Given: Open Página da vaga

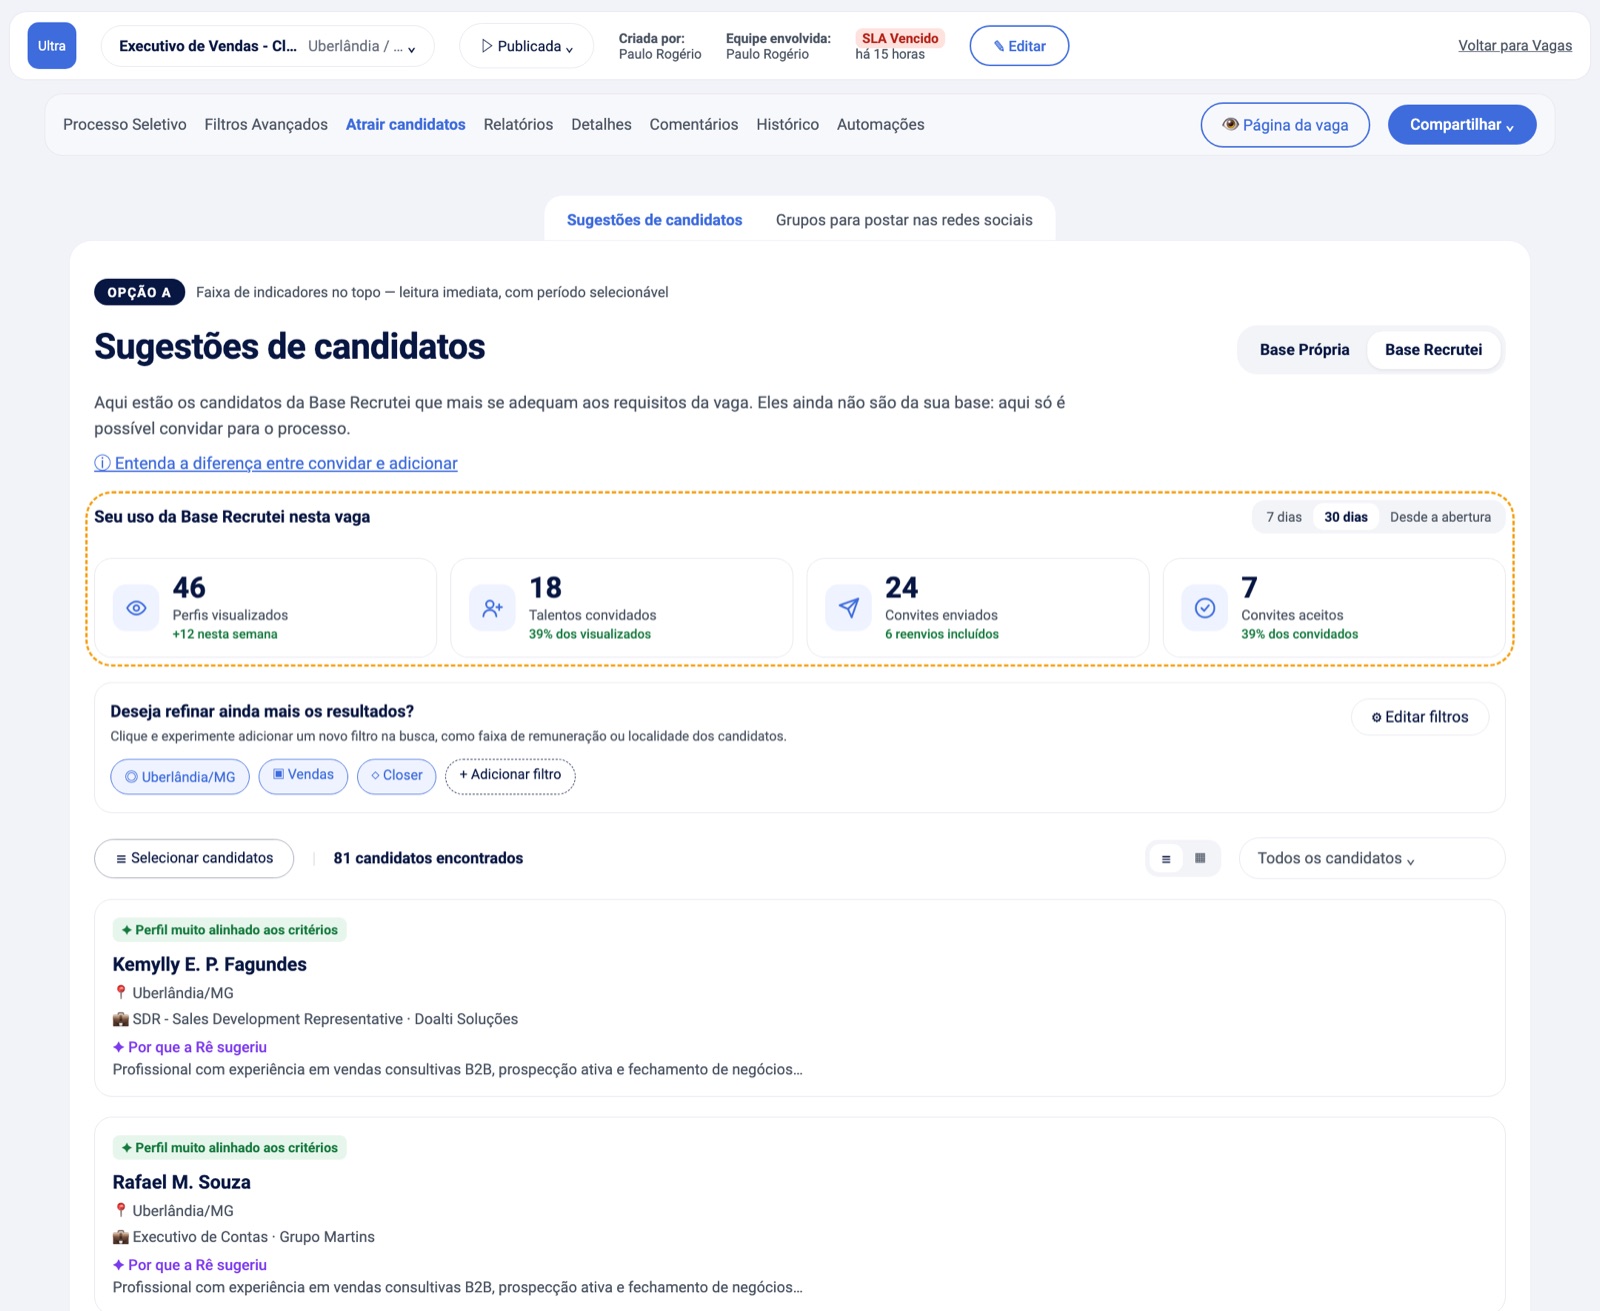Looking at the screenshot, I should click(x=1285, y=125).
